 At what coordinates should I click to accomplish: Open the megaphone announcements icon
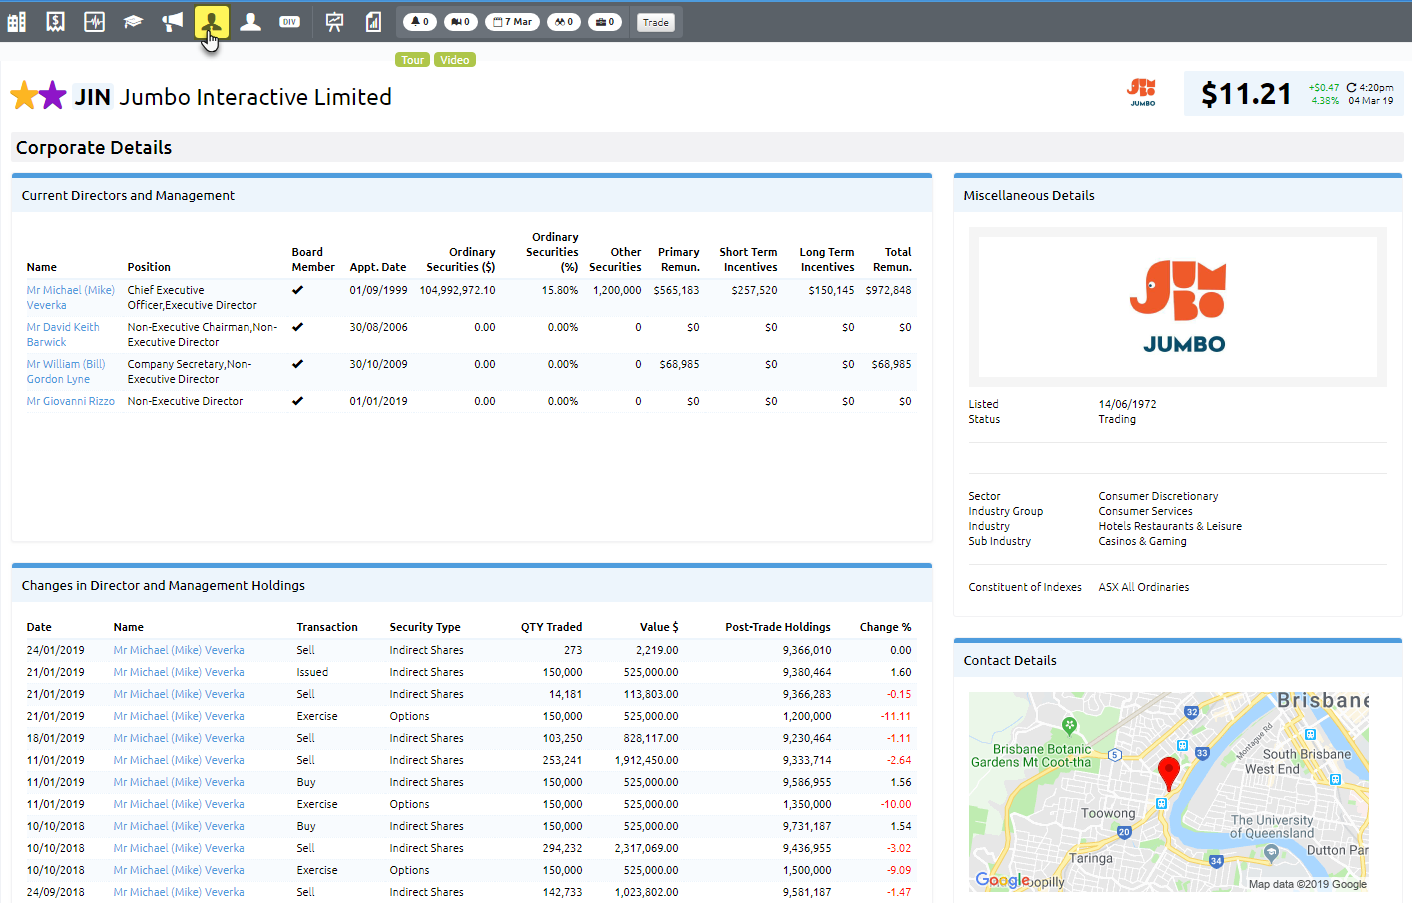point(172,21)
